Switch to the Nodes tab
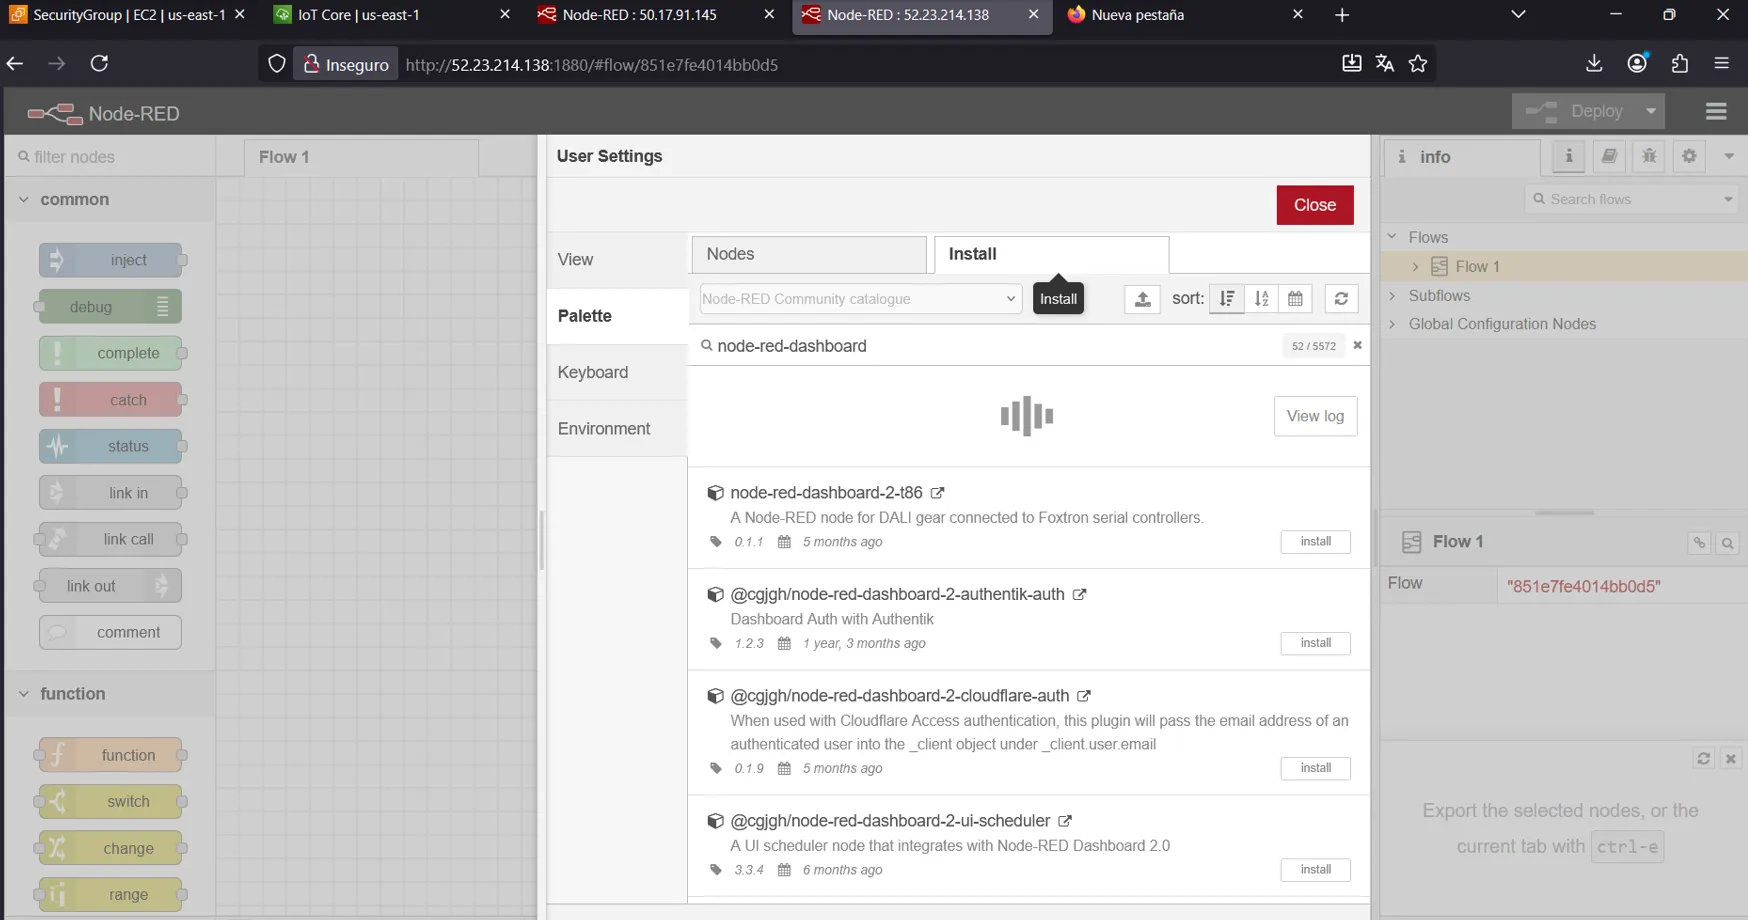1748x920 pixels. coord(808,254)
